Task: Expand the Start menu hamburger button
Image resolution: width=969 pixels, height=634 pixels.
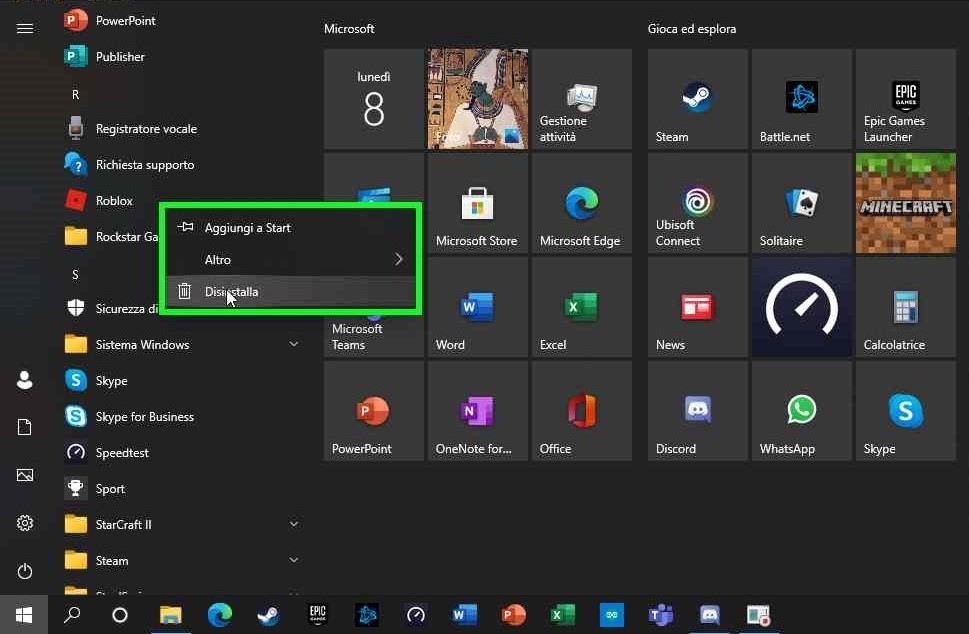Action: (x=25, y=28)
